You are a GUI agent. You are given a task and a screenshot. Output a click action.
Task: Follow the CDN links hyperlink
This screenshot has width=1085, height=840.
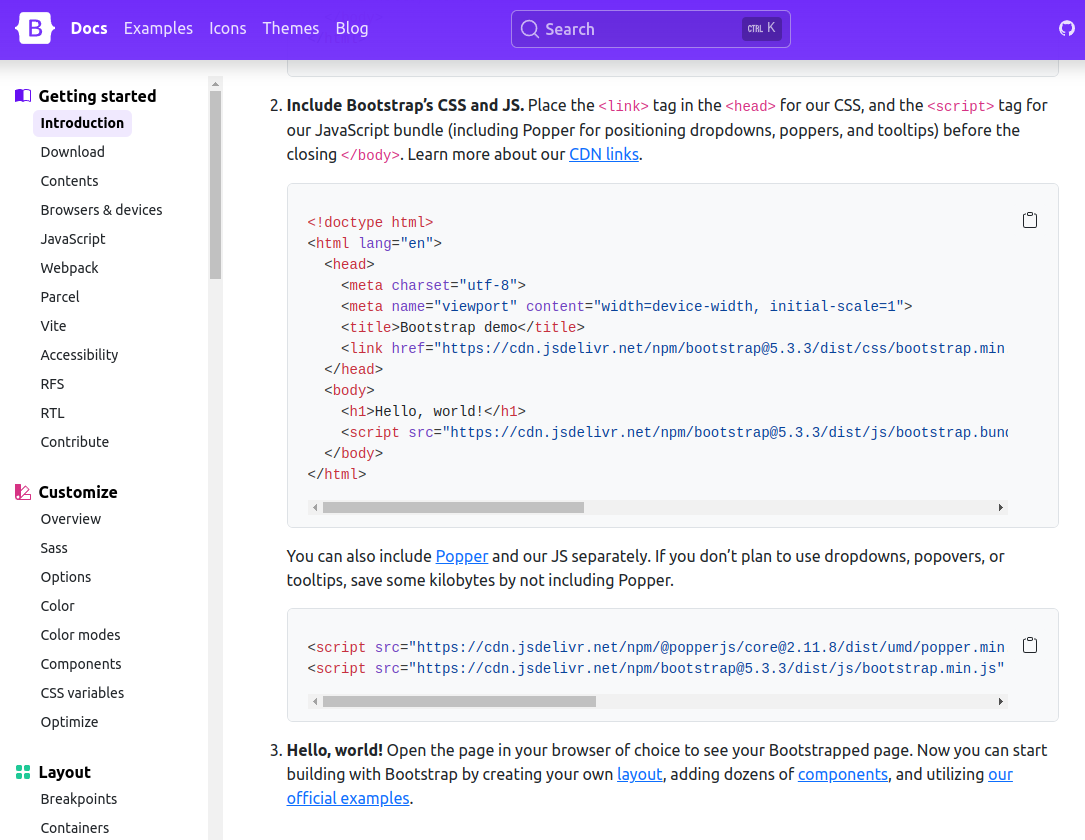point(603,154)
